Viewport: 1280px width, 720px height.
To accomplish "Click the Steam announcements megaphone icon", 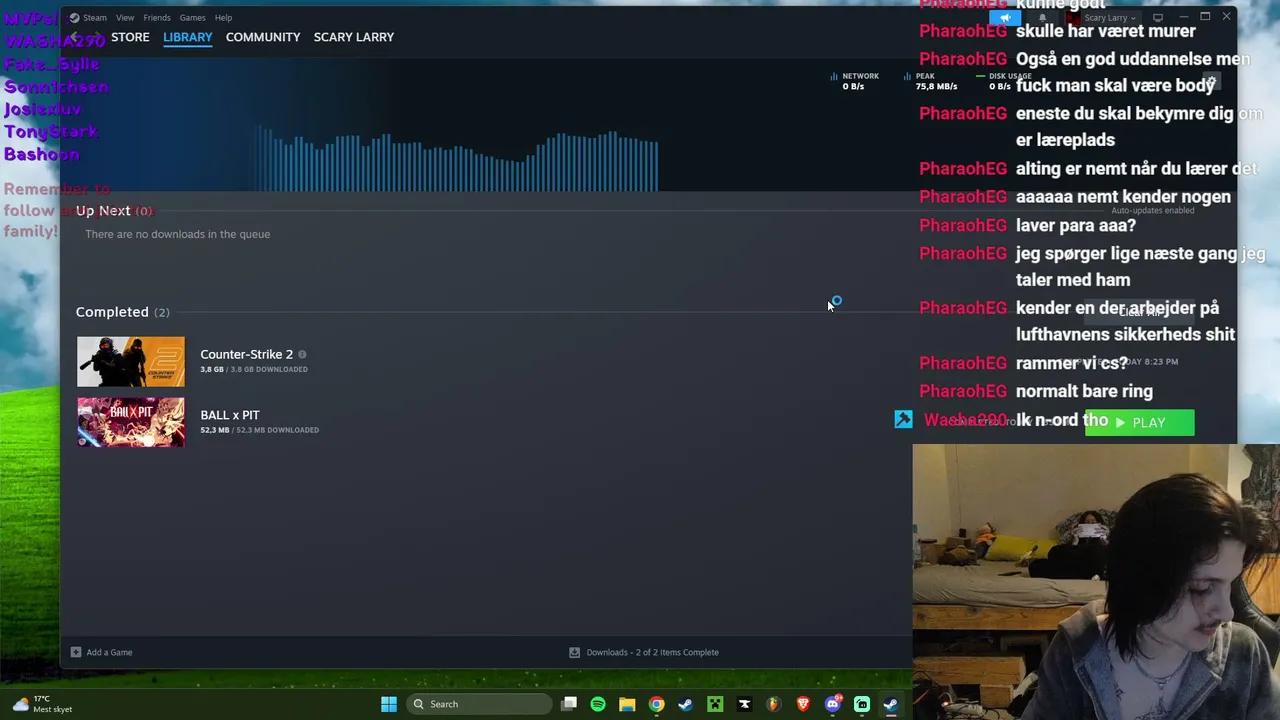I will click(1006, 17).
